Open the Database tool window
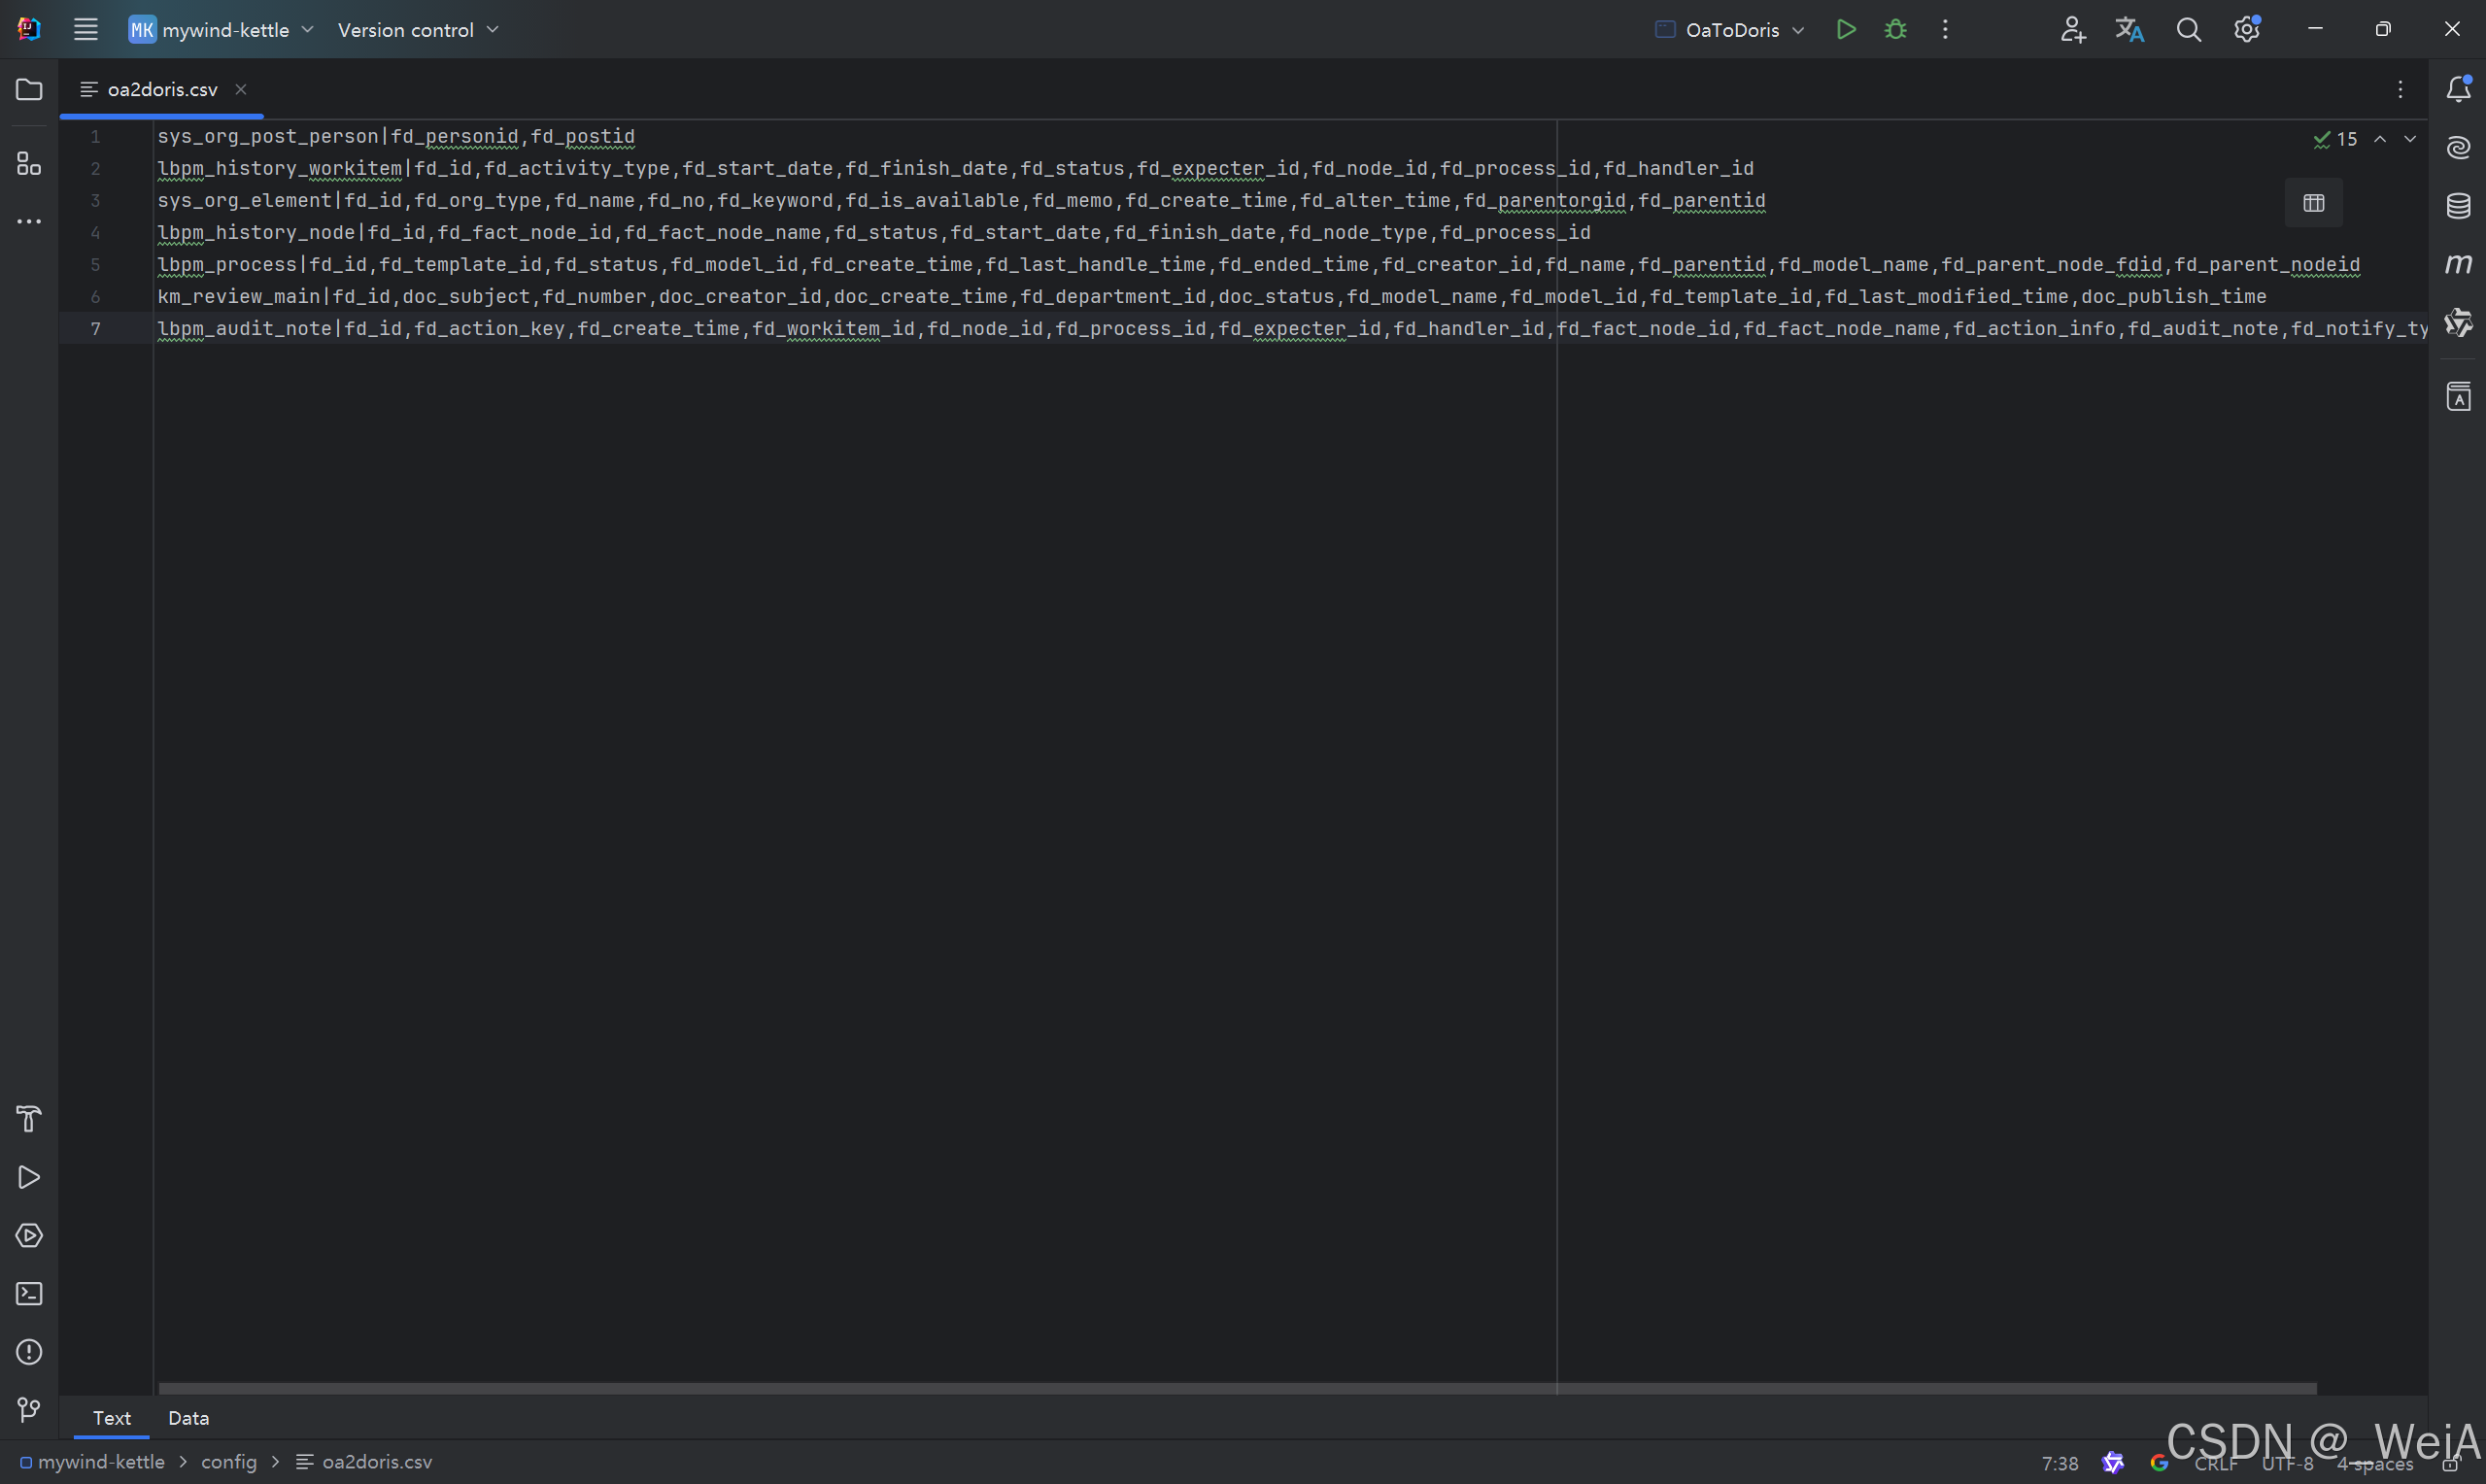The height and width of the screenshot is (1484, 2486). coord(2458,206)
